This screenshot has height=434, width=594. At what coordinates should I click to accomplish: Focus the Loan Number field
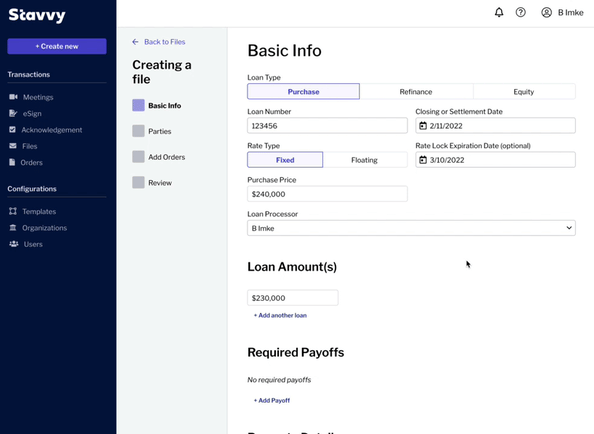[x=327, y=126]
